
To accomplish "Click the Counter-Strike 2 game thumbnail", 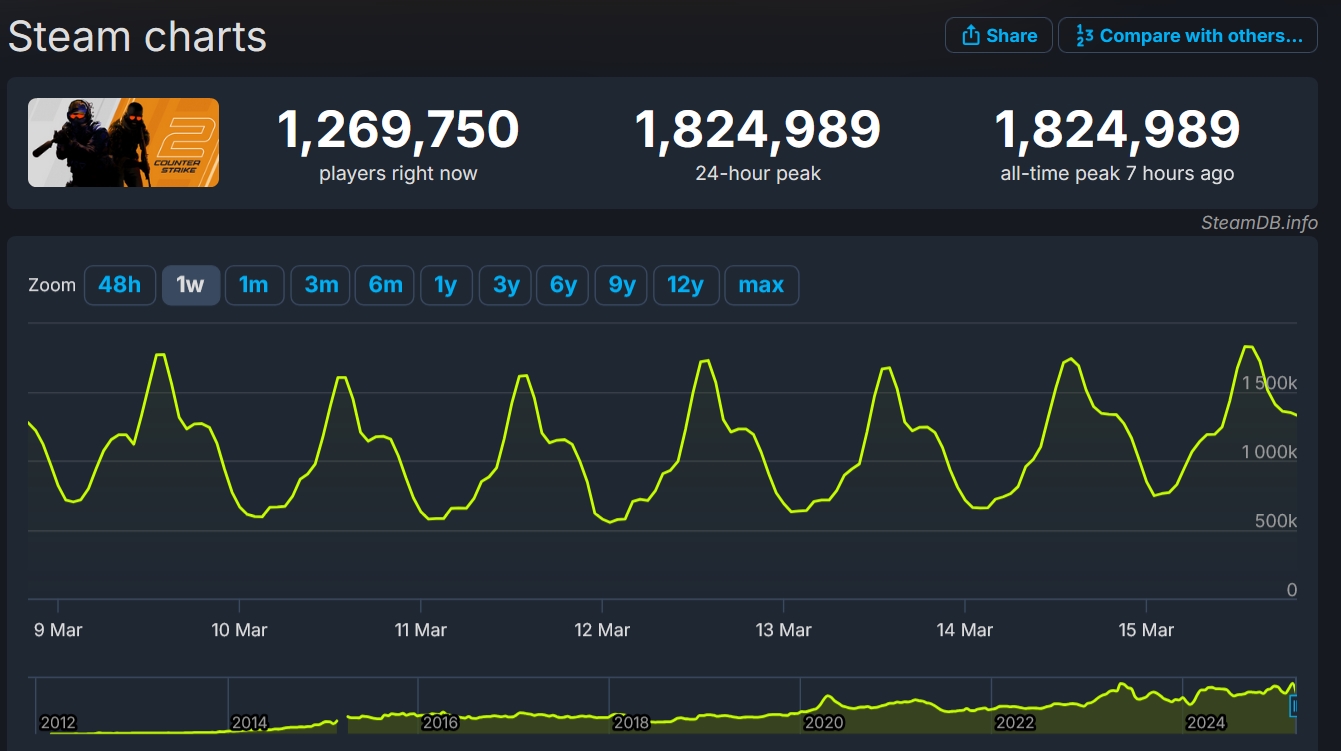I will click(x=123, y=142).
